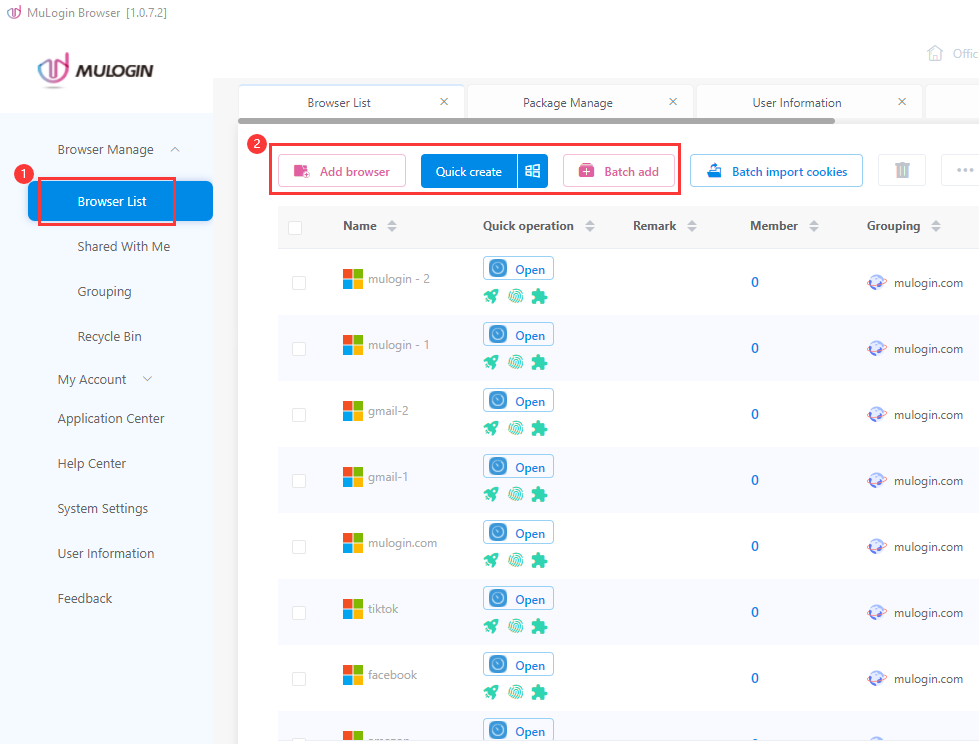The width and height of the screenshot is (979, 744).
Task: Open Recycle Bin in sidebar
Action: point(109,336)
